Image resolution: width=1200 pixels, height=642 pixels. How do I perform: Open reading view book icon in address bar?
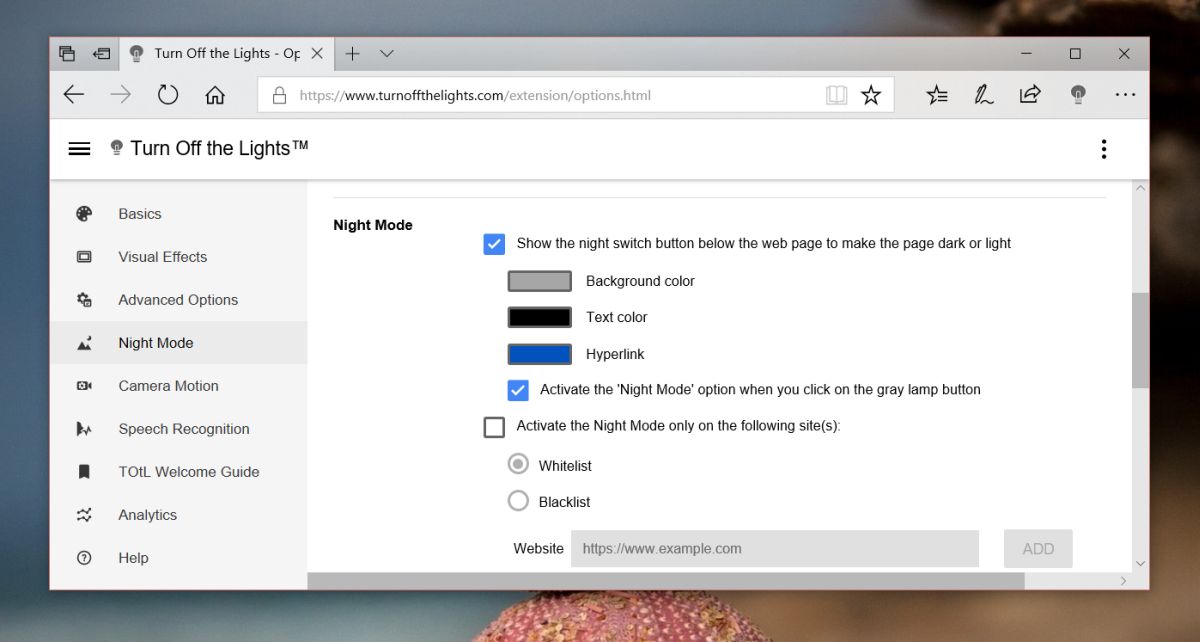[836, 95]
